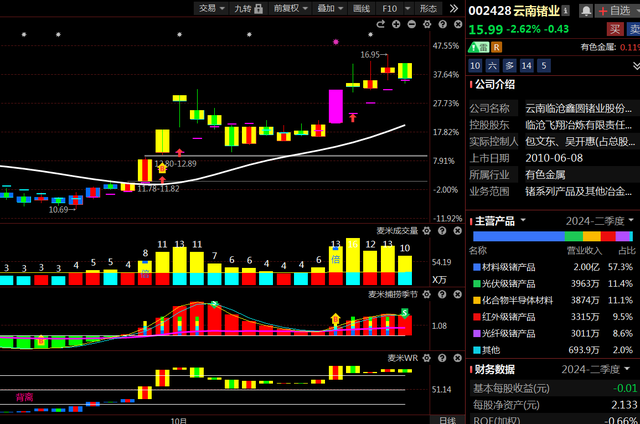This screenshot has width=640, height=424.
Task: Click the green S sell signal marker
Action: [404, 313]
